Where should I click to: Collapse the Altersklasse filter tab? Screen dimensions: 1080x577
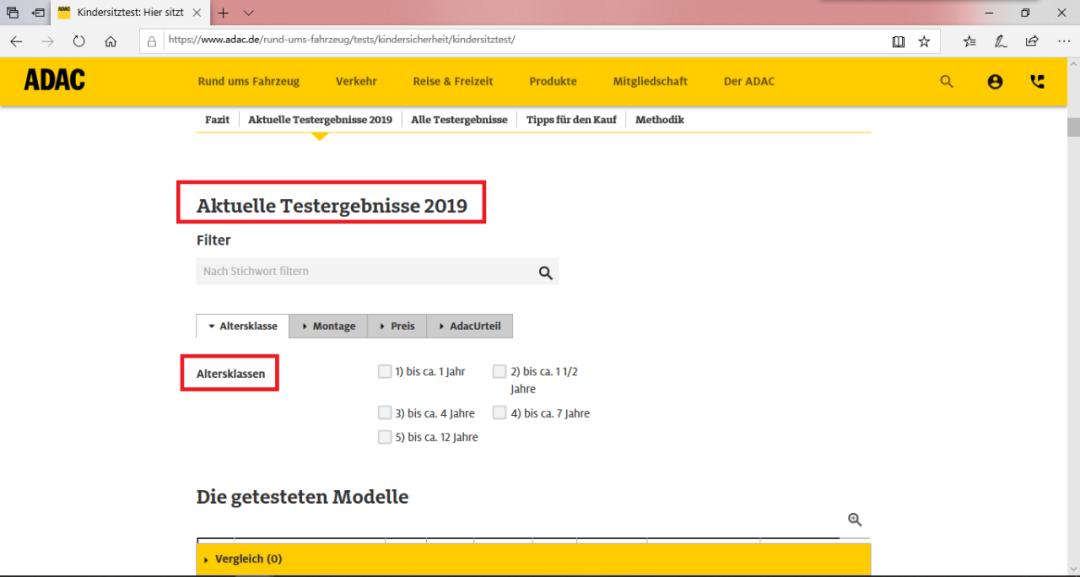pyautogui.click(x=242, y=326)
